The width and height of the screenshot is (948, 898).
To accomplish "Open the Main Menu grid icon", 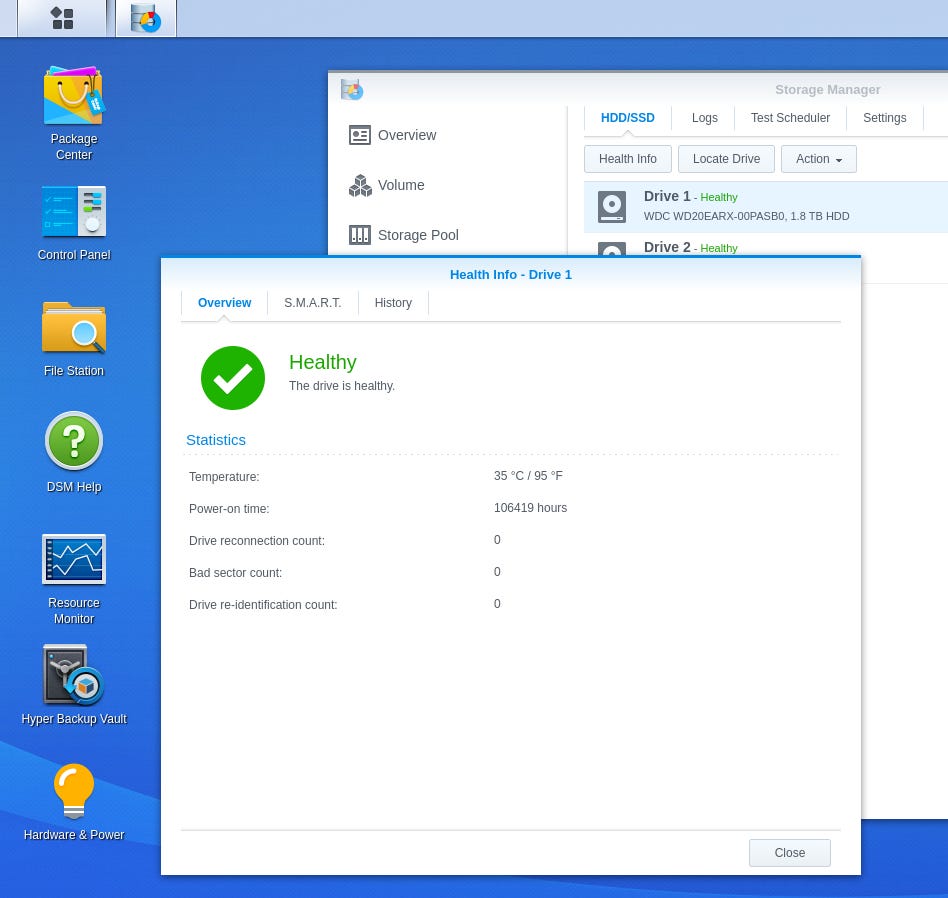I will pyautogui.click(x=62, y=18).
